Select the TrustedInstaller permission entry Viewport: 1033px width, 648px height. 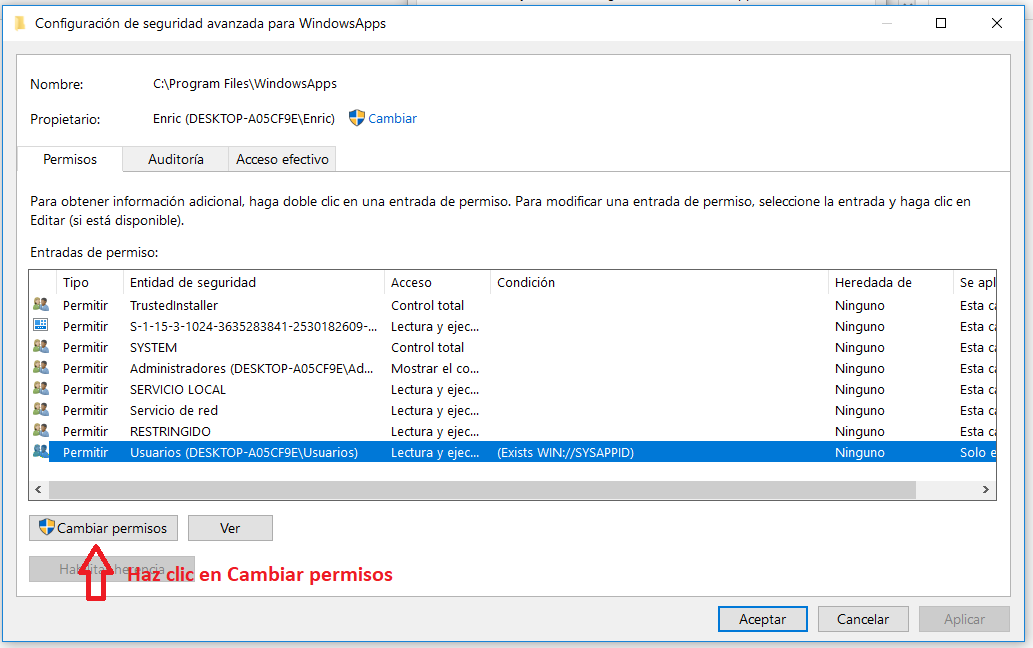tap(513, 306)
